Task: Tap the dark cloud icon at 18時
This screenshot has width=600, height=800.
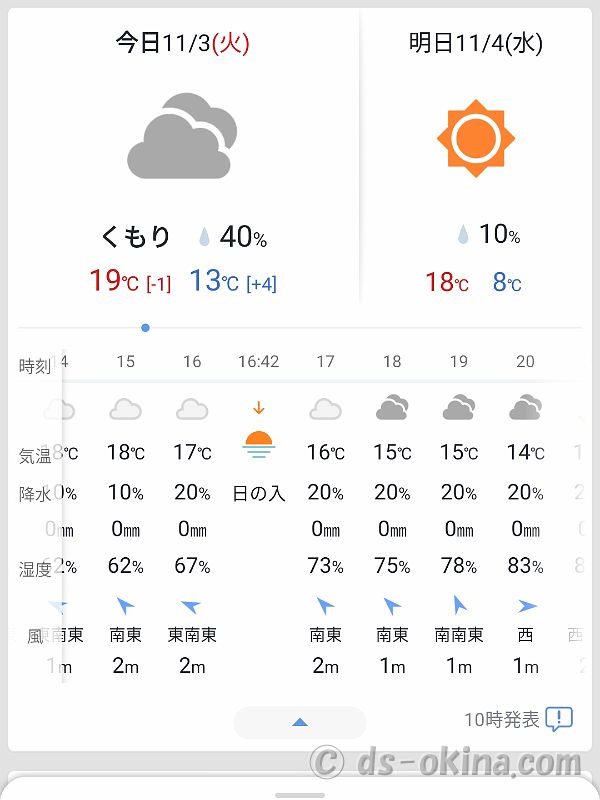Action: click(392, 407)
